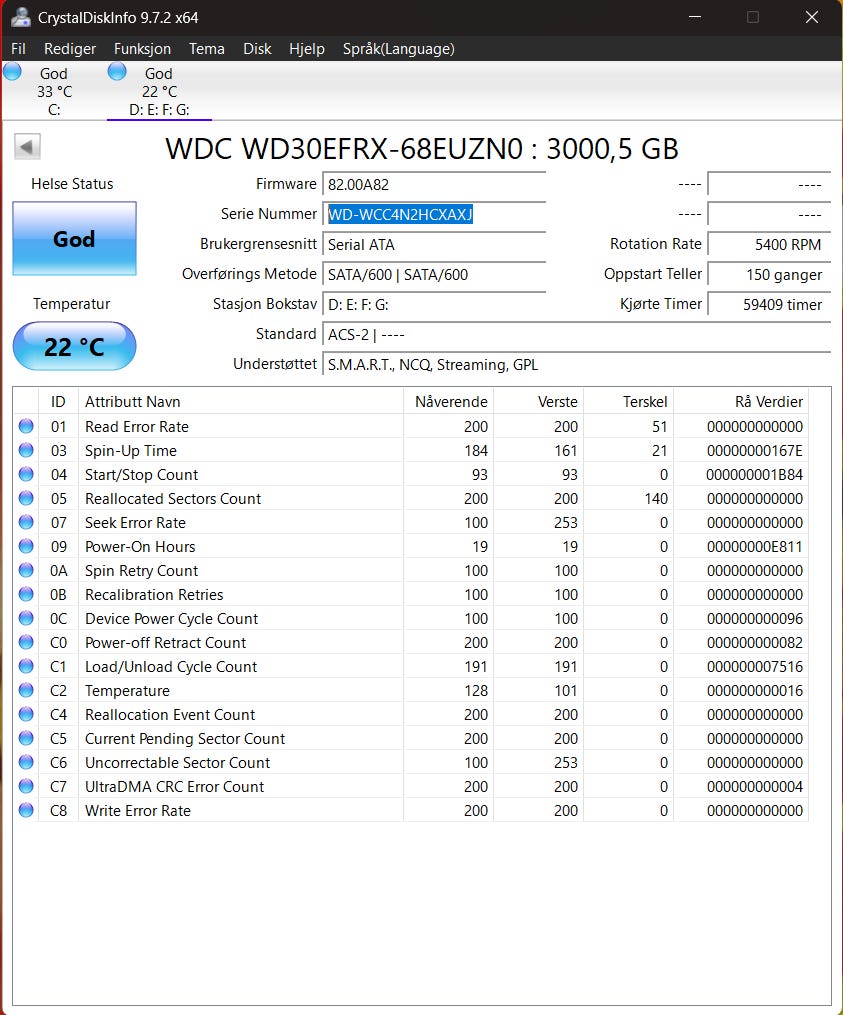Screen dimensions: 843x1015
Task: Click status orb for Current Pending Sector Count
Action: [x=26, y=737]
